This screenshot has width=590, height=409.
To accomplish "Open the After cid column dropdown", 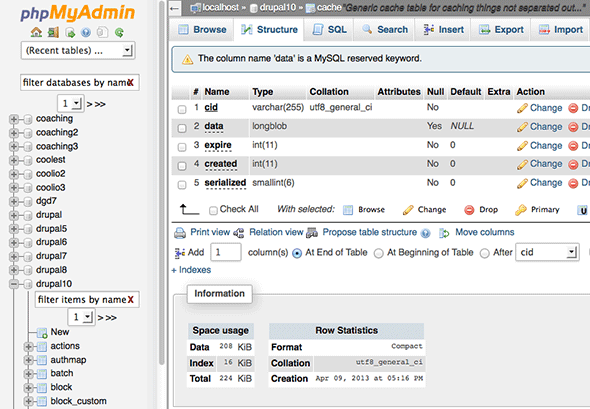I will point(547,252).
